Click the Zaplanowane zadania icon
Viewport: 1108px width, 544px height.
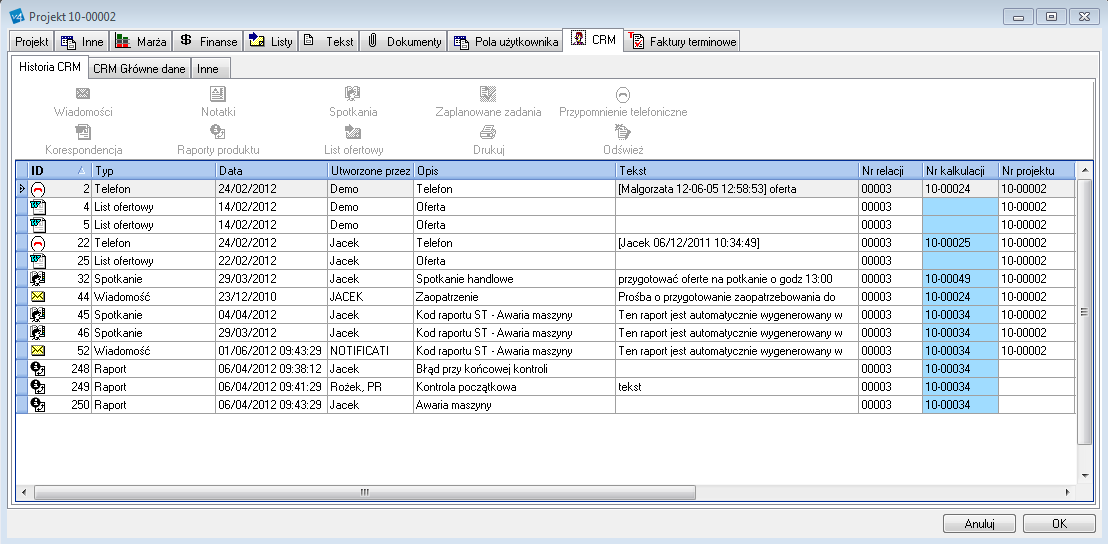pyautogui.click(x=488, y=94)
